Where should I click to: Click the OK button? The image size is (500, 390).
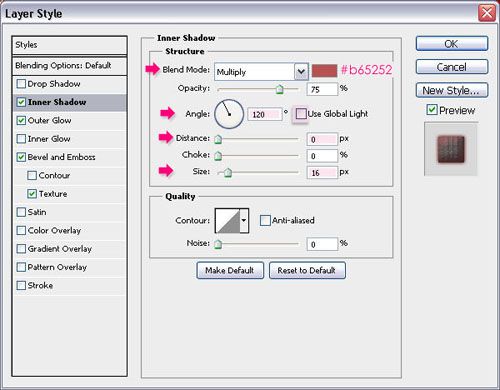[x=452, y=44]
